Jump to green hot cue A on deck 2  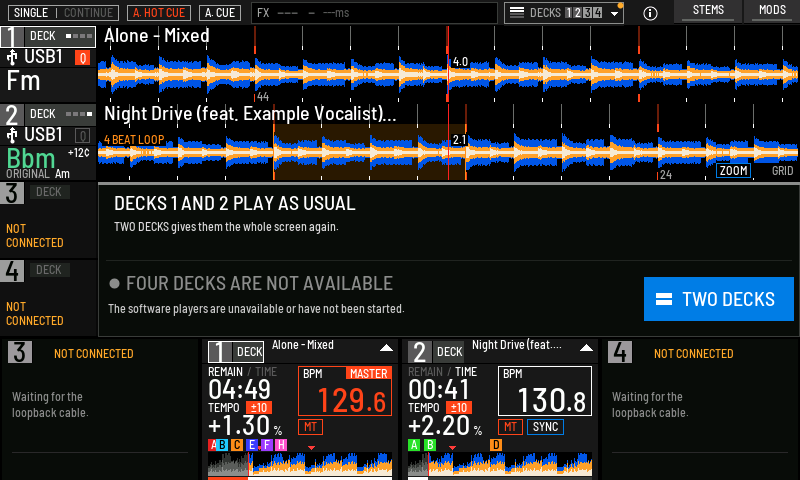coord(414,445)
